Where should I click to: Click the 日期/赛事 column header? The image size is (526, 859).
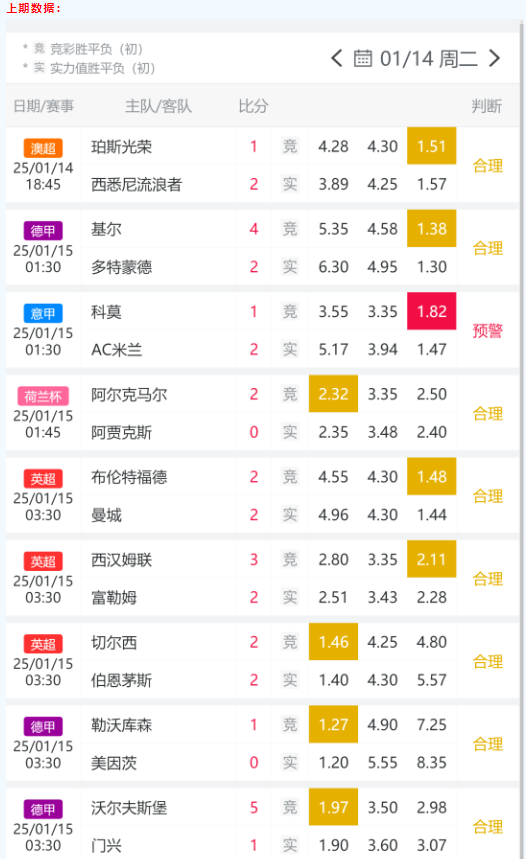click(x=43, y=106)
